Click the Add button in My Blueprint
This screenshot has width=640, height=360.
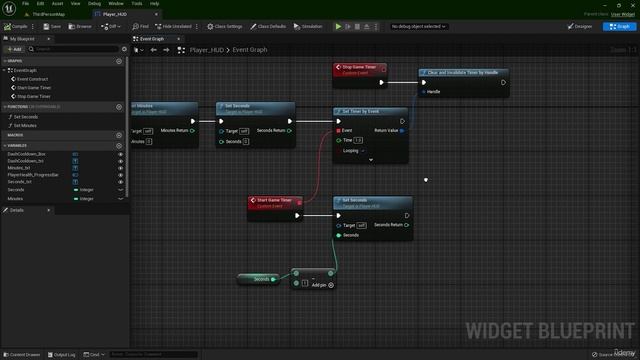pyautogui.click(x=14, y=49)
